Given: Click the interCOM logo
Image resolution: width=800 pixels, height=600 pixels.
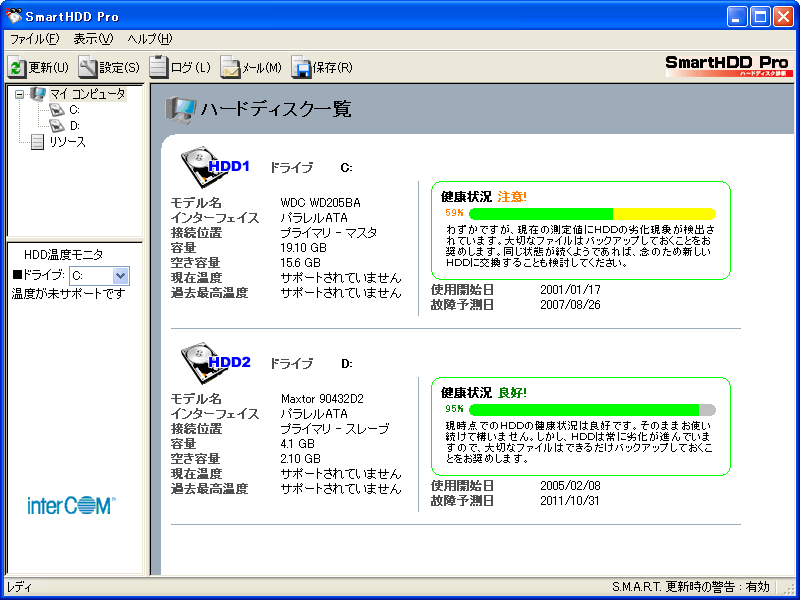Looking at the screenshot, I should [71, 505].
